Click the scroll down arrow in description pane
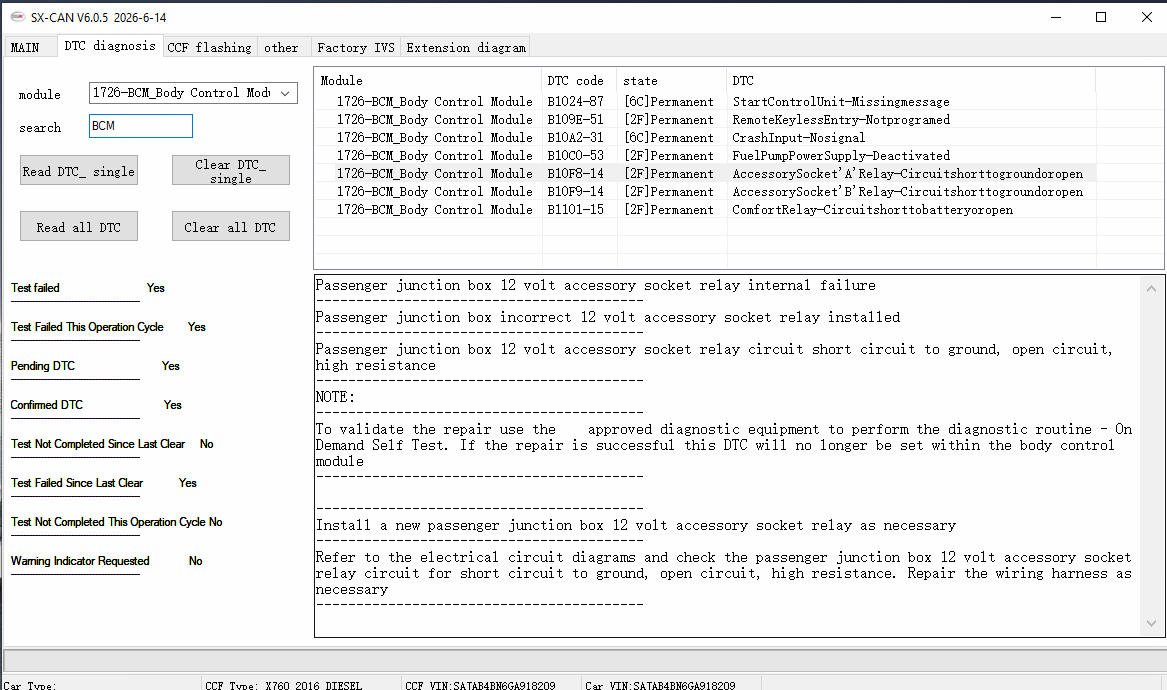The width and height of the screenshot is (1167, 690). pos(1151,624)
